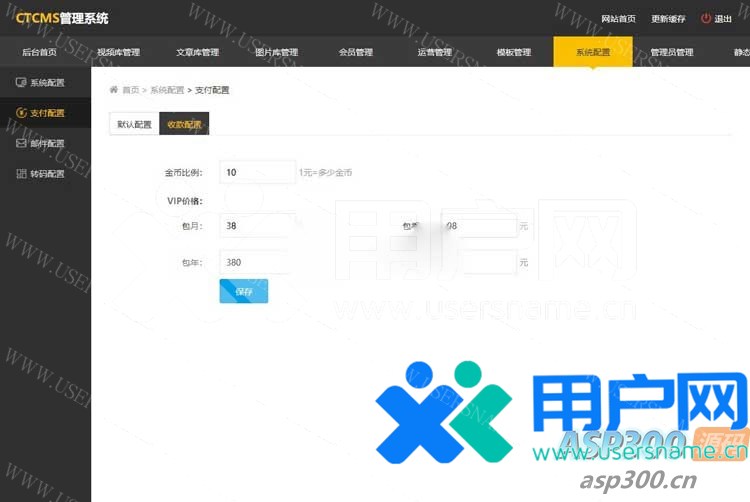Click the 转码配置 grid icon in sidebar

click(21, 174)
